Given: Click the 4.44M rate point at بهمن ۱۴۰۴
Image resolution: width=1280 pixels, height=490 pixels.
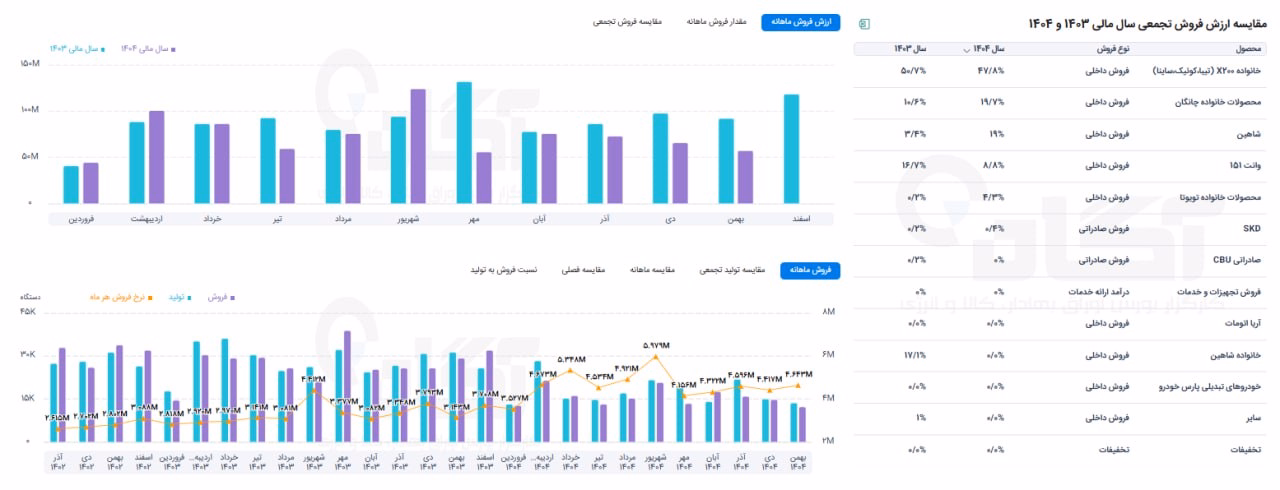Looking at the screenshot, I should click(x=798, y=386).
